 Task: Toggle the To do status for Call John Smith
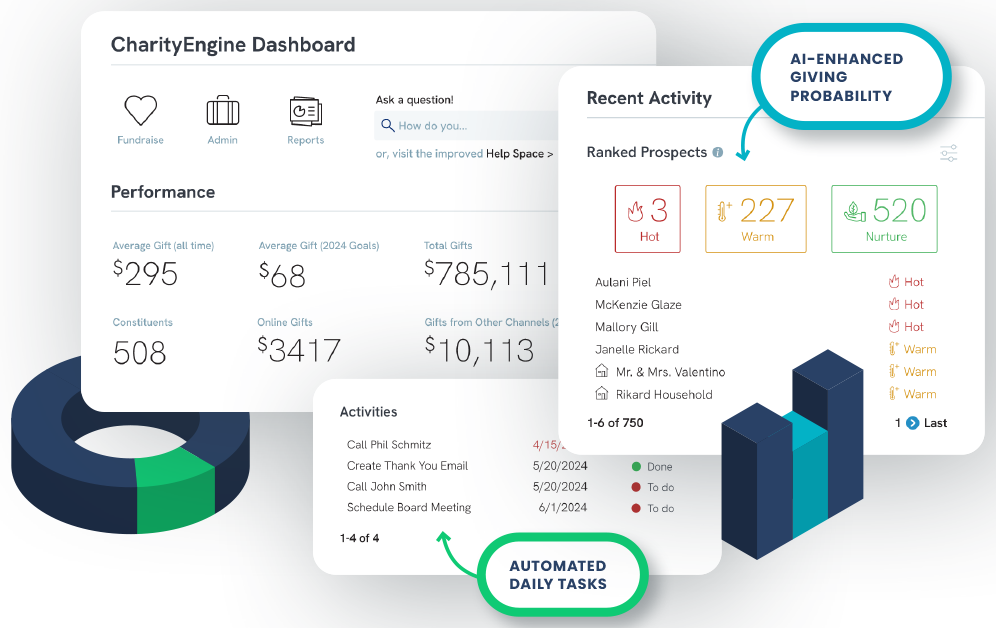[x=636, y=487]
